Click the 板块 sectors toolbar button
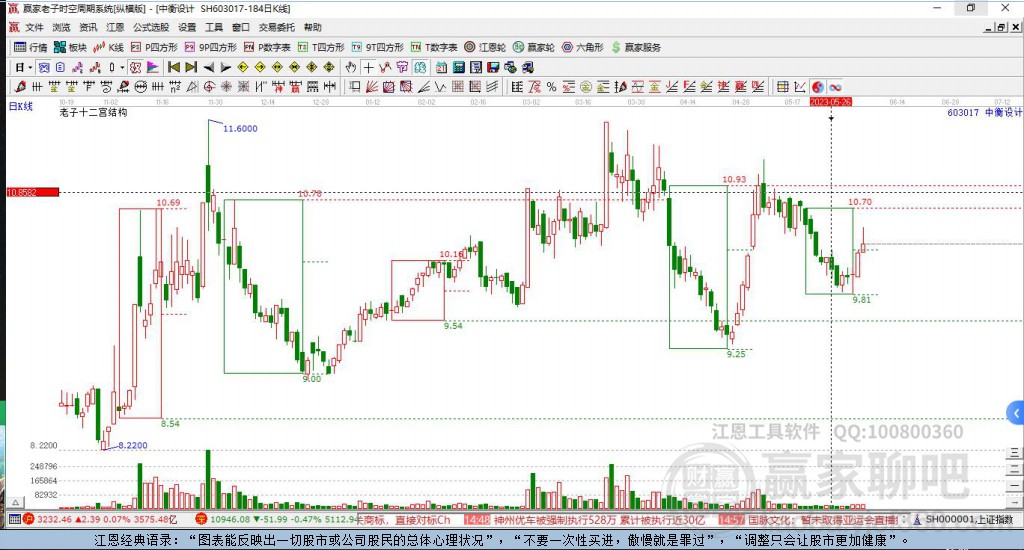Screen dimensions: 1024x550 pos(70,47)
